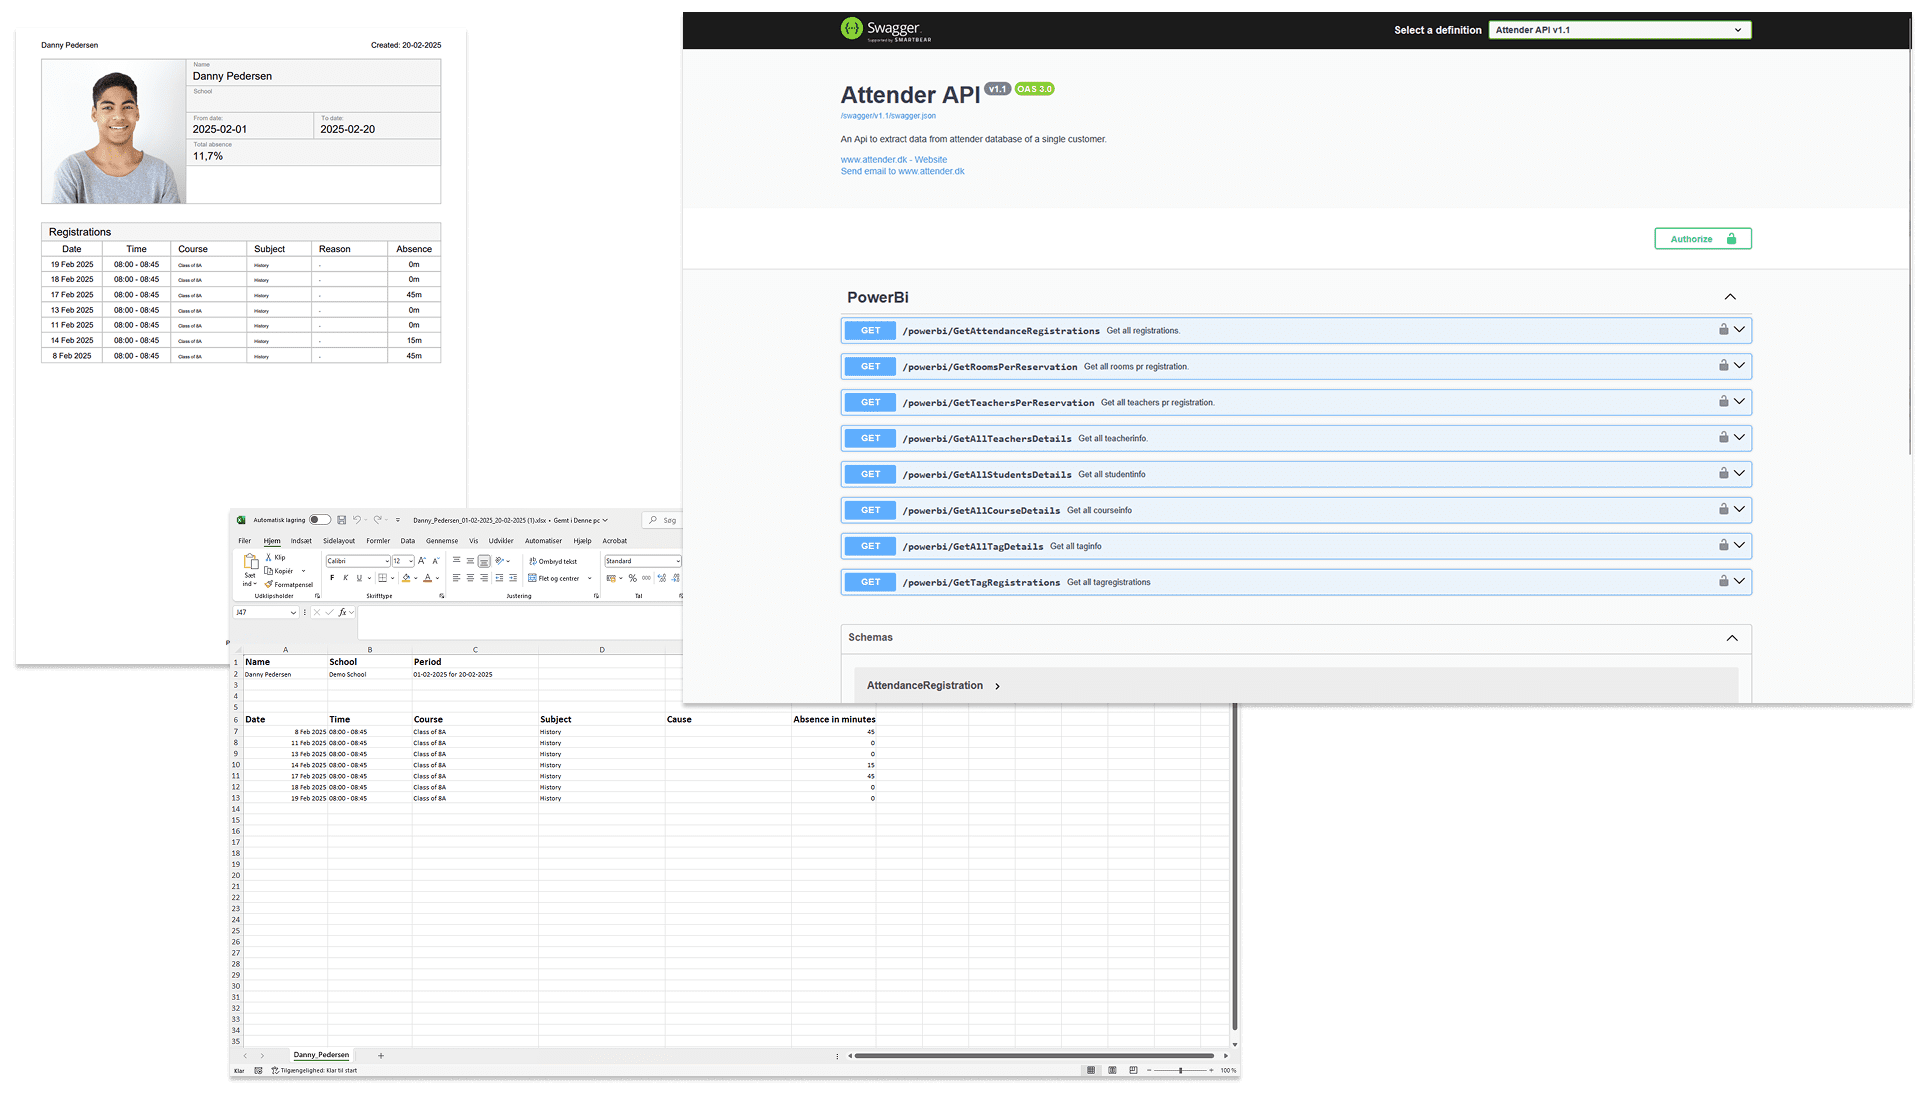The image size is (1930, 1094).
Task: Expand GetAllStudentsDetails endpoint chevron
Action: [x=1739, y=473]
